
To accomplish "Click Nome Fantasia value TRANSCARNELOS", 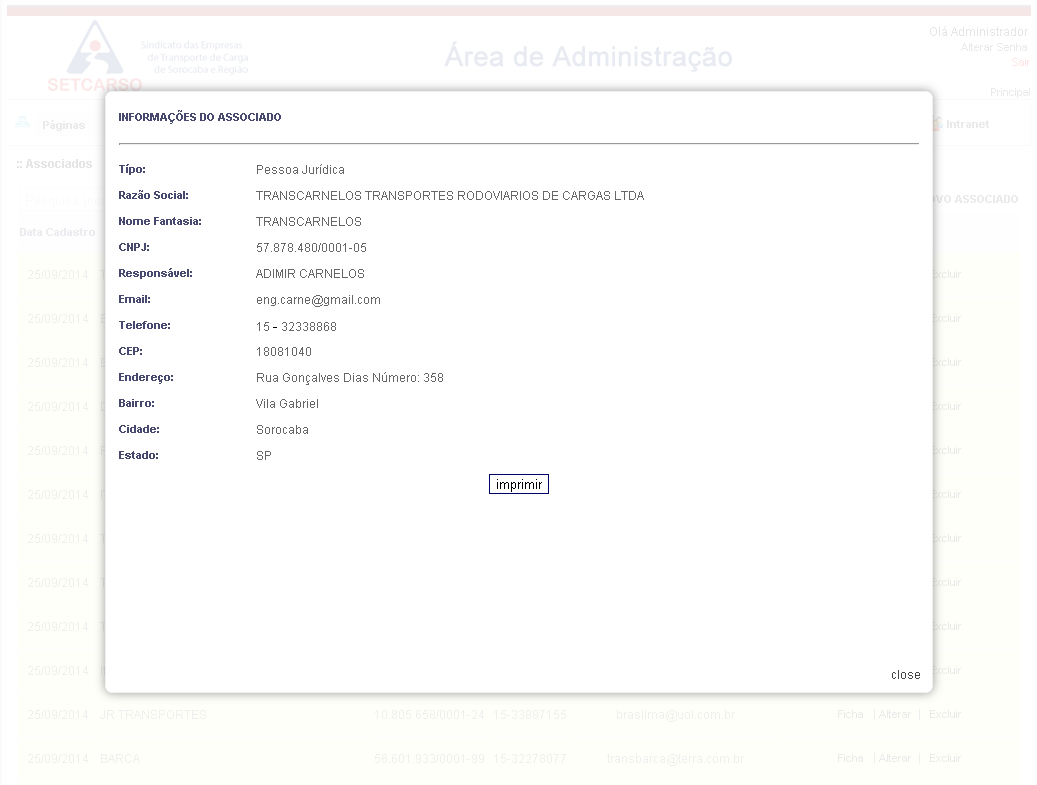I will coord(309,222).
